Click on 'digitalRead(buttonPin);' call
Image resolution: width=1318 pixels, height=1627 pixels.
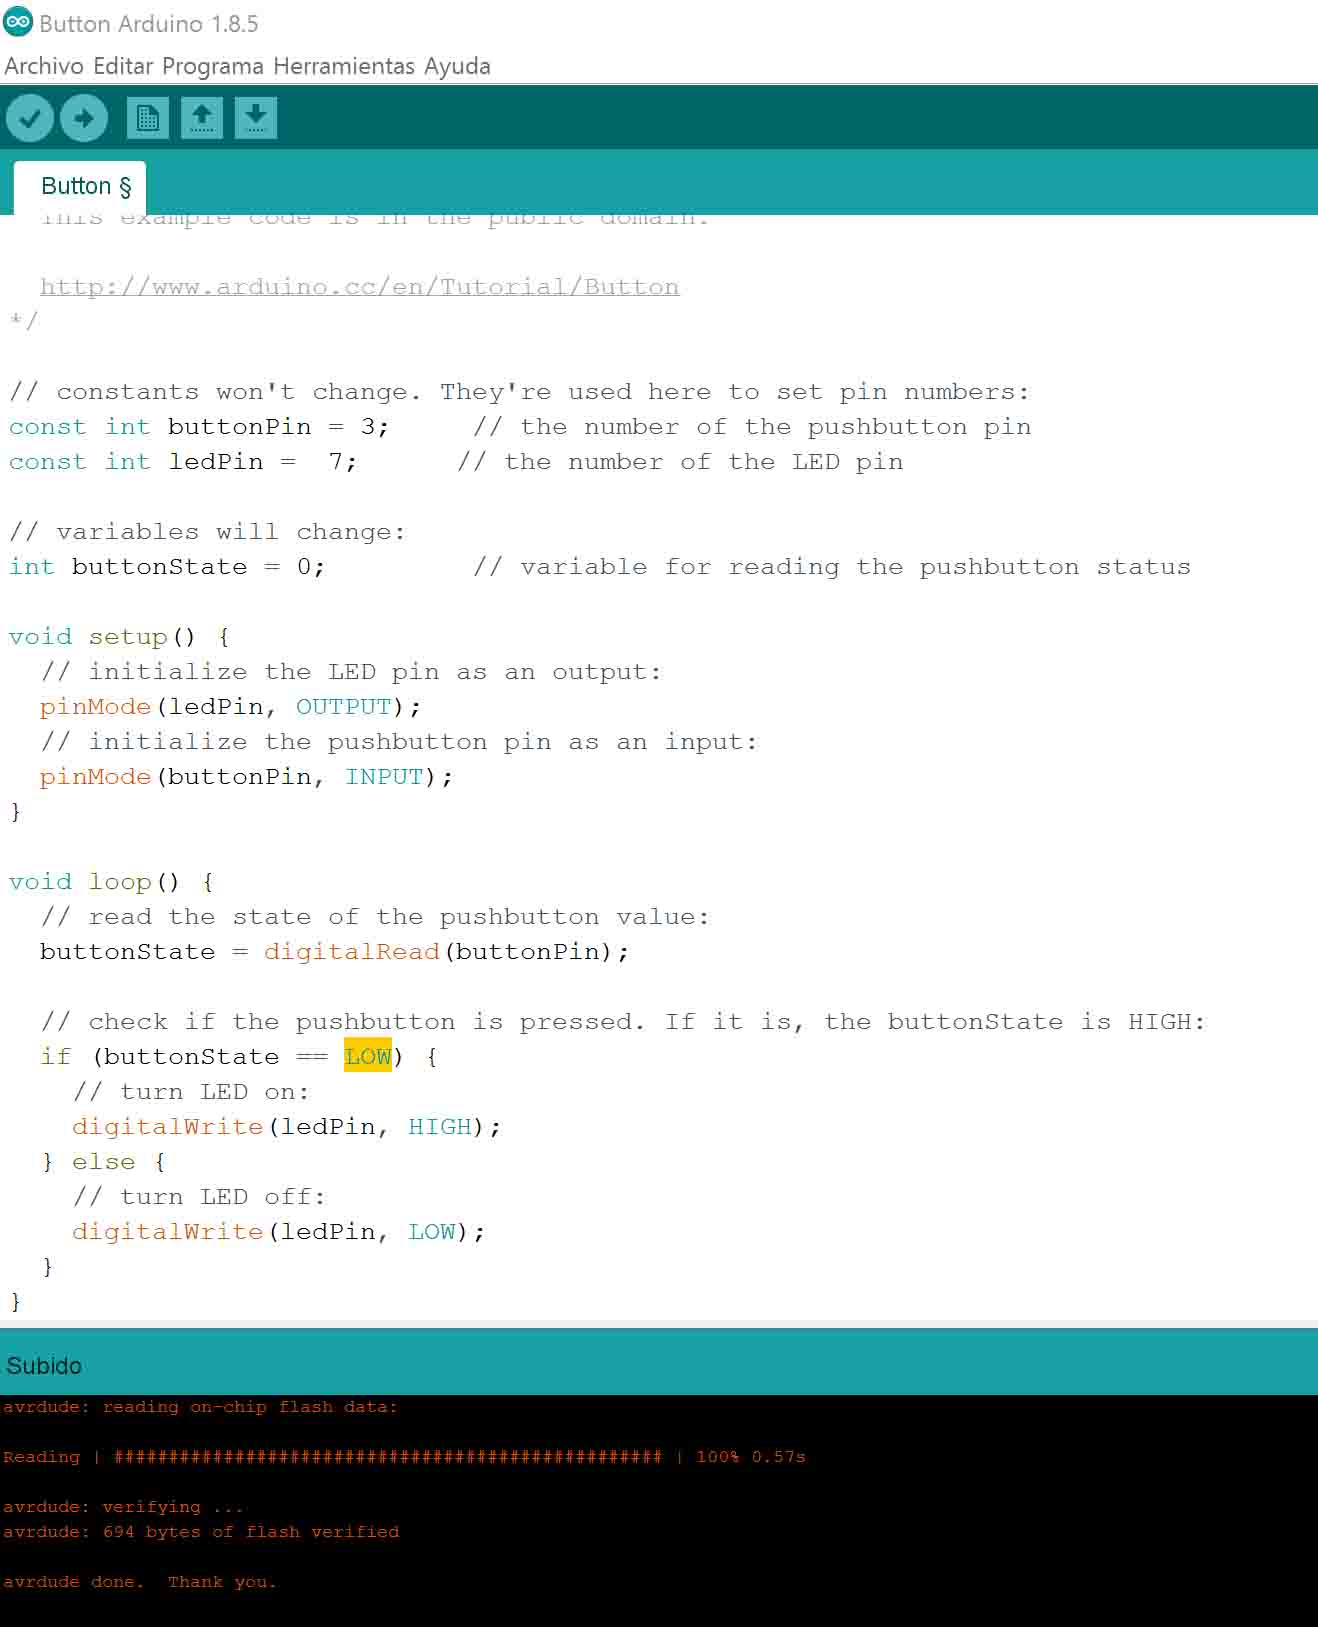tap(446, 952)
